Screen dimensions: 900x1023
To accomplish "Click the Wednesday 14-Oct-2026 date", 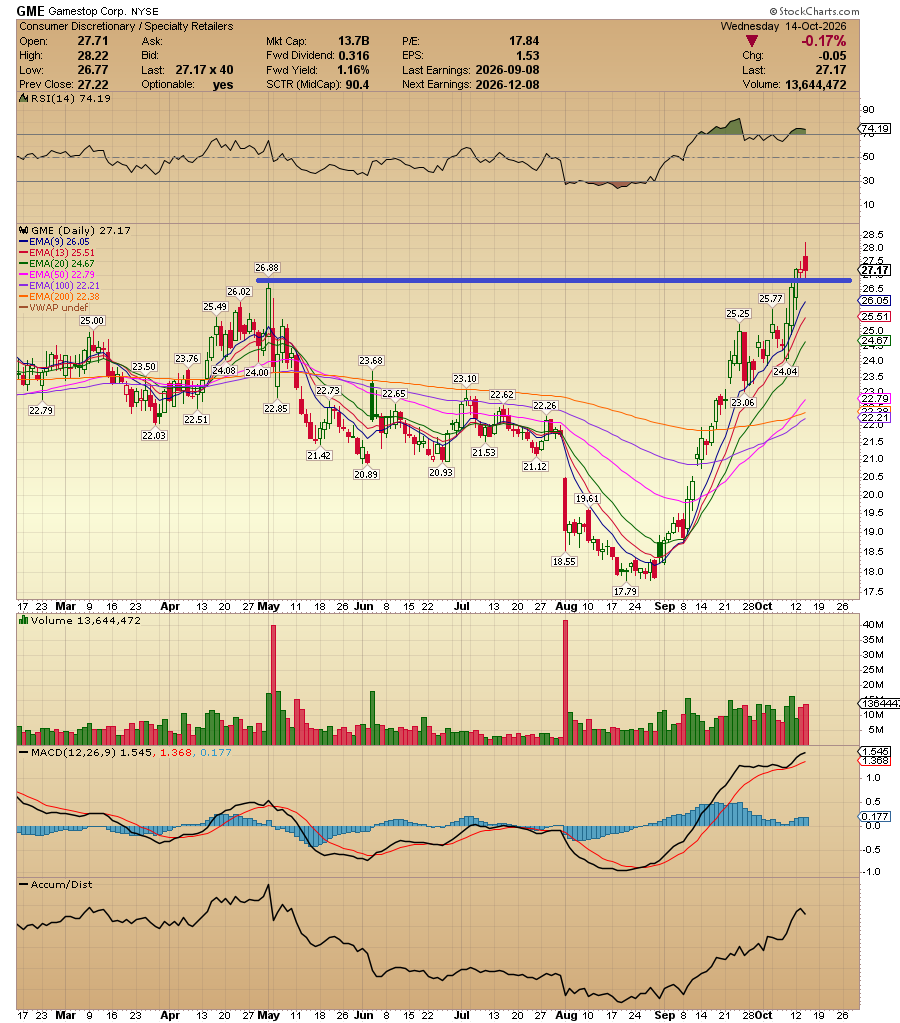I will click(783, 26).
